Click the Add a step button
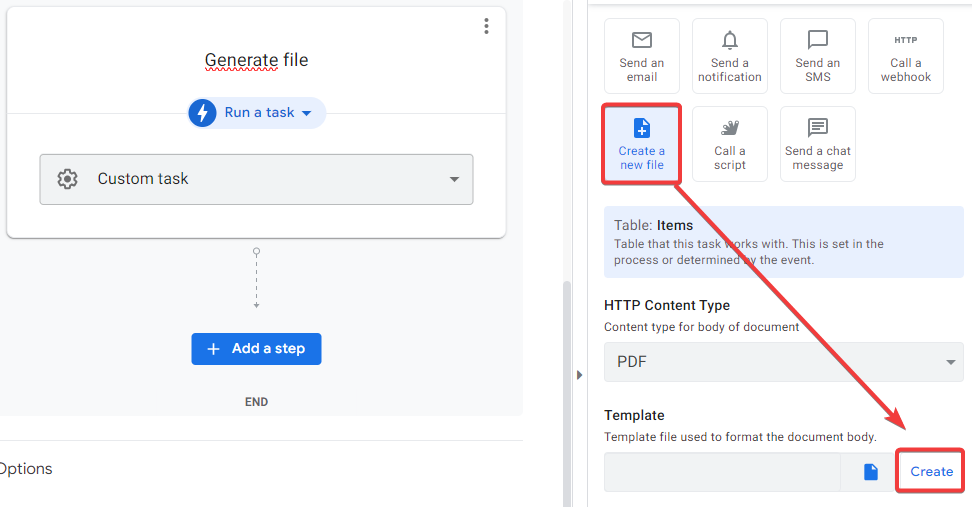 [256, 349]
